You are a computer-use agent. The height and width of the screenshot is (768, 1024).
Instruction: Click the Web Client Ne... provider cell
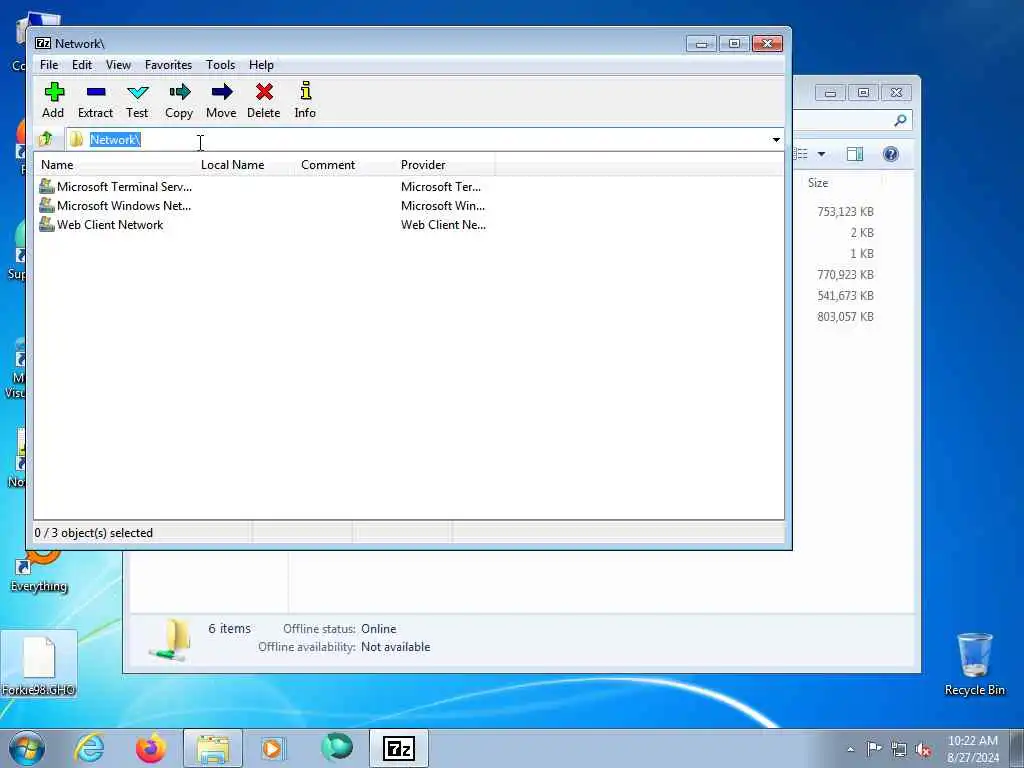(443, 225)
